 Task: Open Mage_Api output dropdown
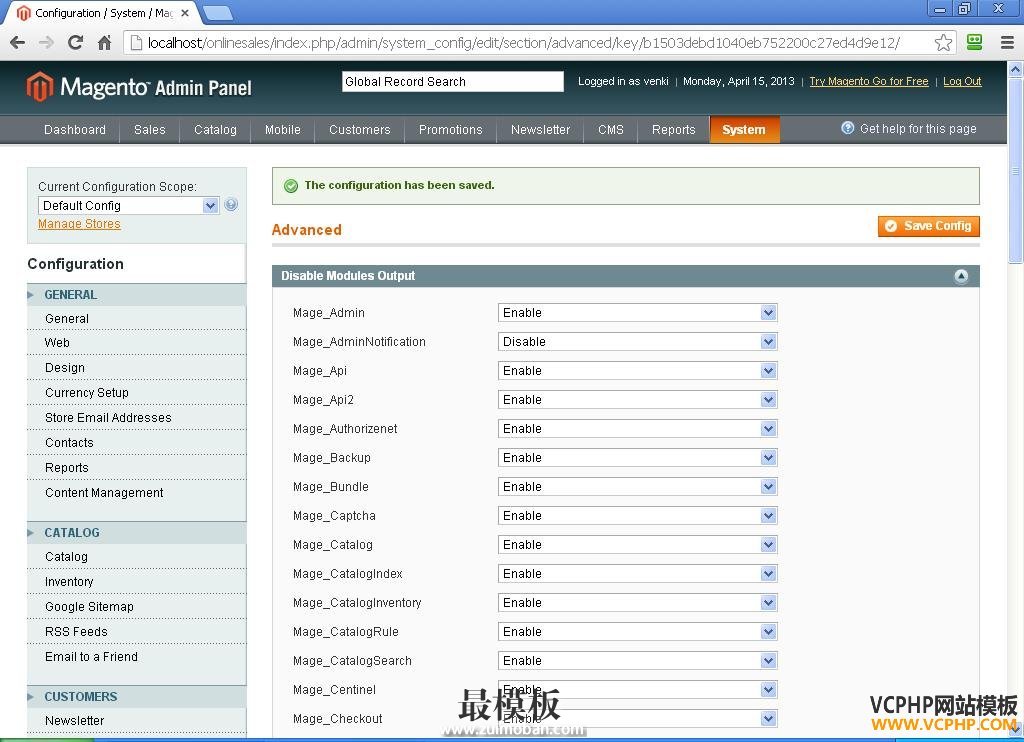point(637,371)
